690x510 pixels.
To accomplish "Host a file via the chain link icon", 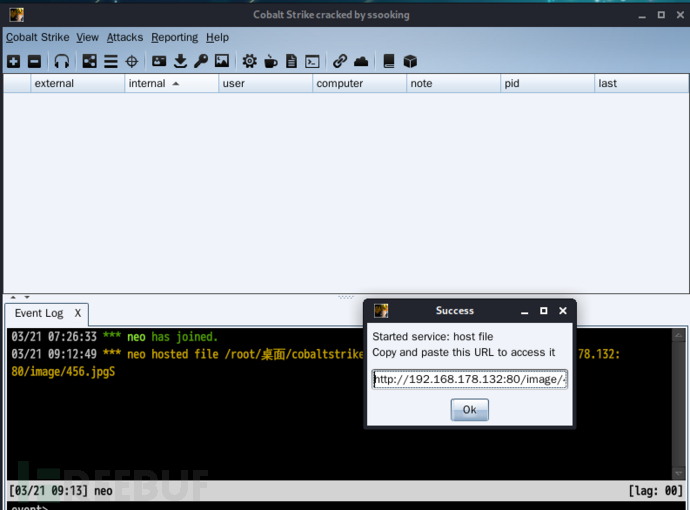I will coord(340,61).
